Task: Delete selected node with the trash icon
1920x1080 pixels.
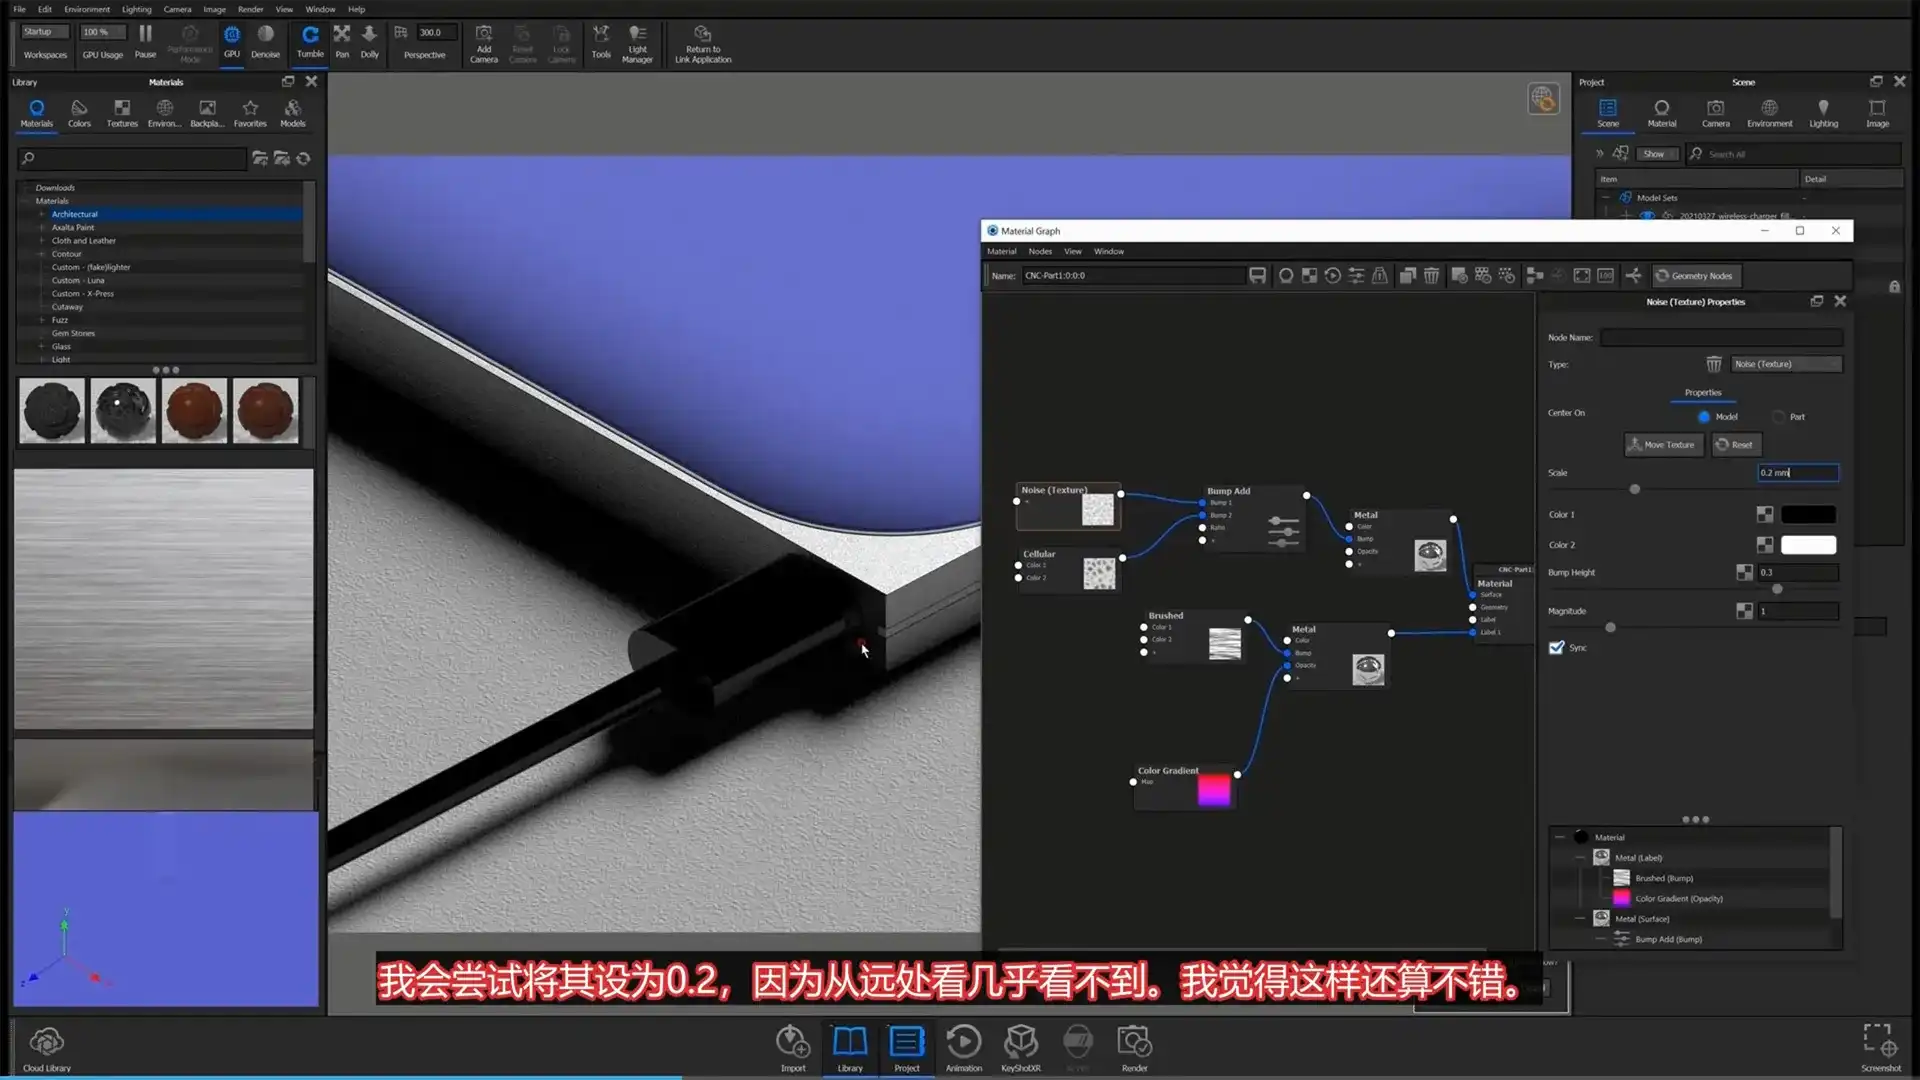Action: [x=1430, y=275]
